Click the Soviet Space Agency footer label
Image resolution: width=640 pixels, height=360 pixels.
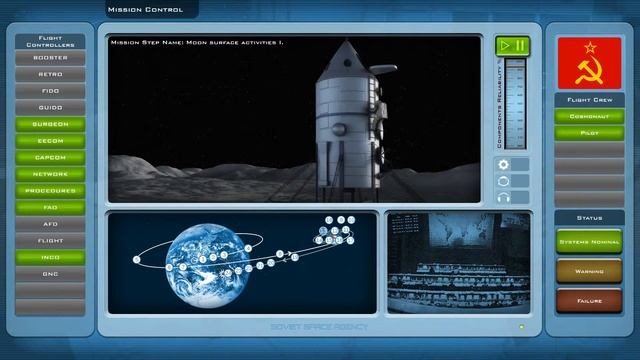pos(319,327)
